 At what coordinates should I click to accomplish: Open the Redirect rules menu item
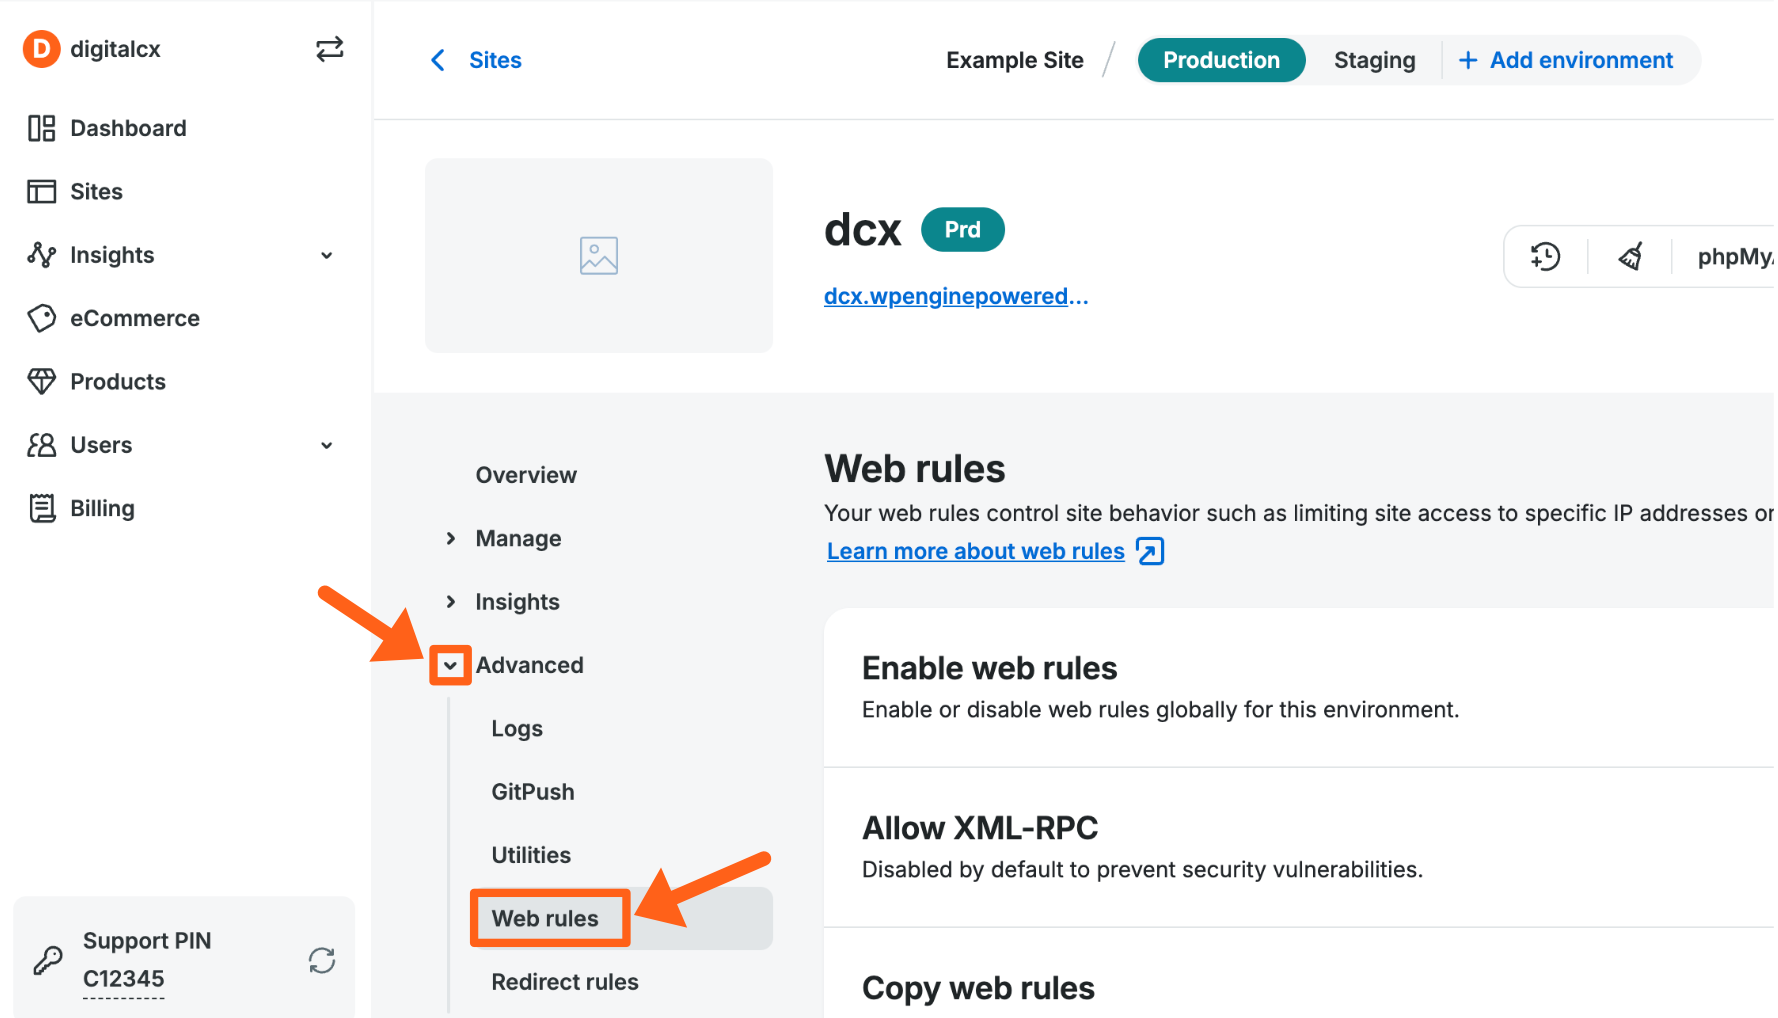pyautogui.click(x=564, y=982)
